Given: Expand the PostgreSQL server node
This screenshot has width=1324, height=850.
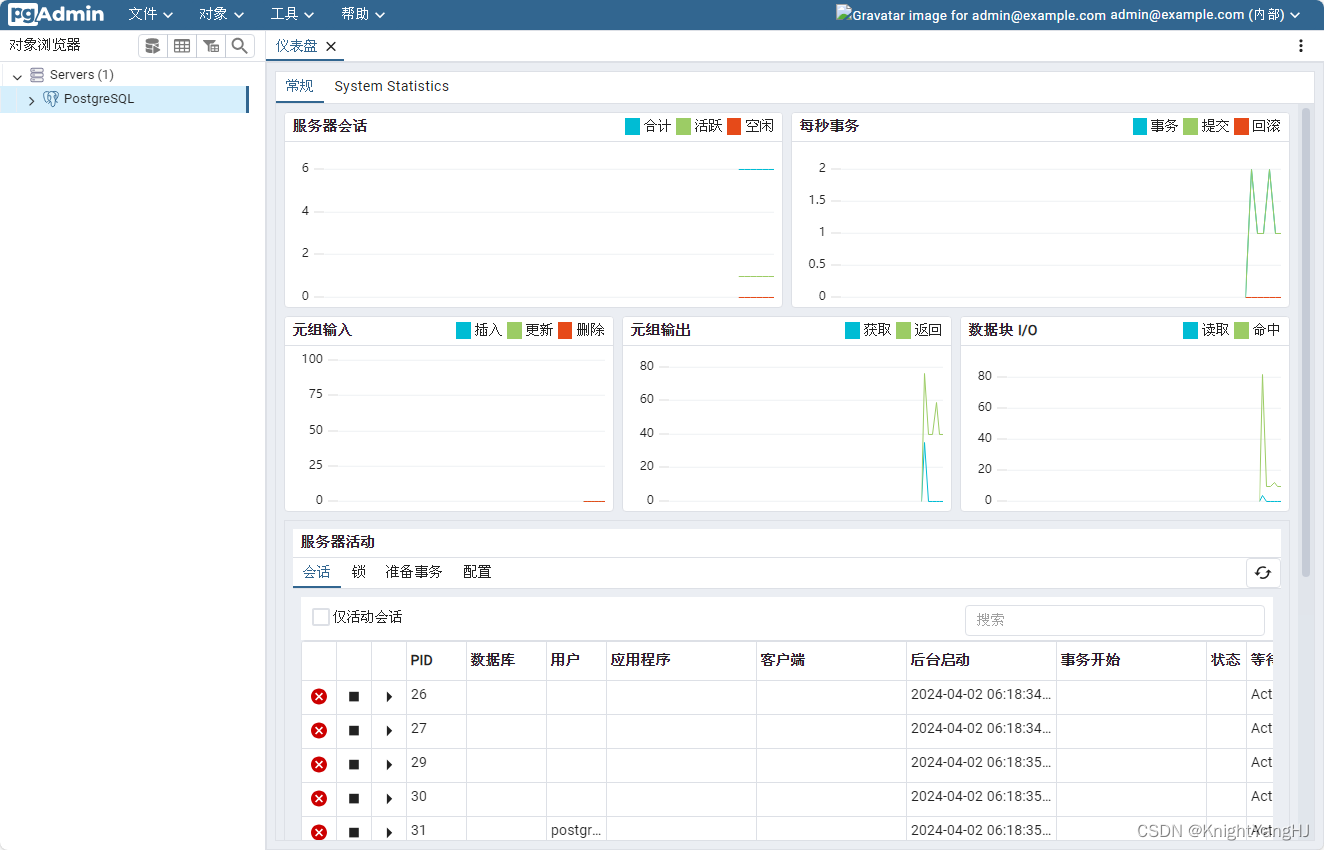Looking at the screenshot, I should tap(31, 100).
